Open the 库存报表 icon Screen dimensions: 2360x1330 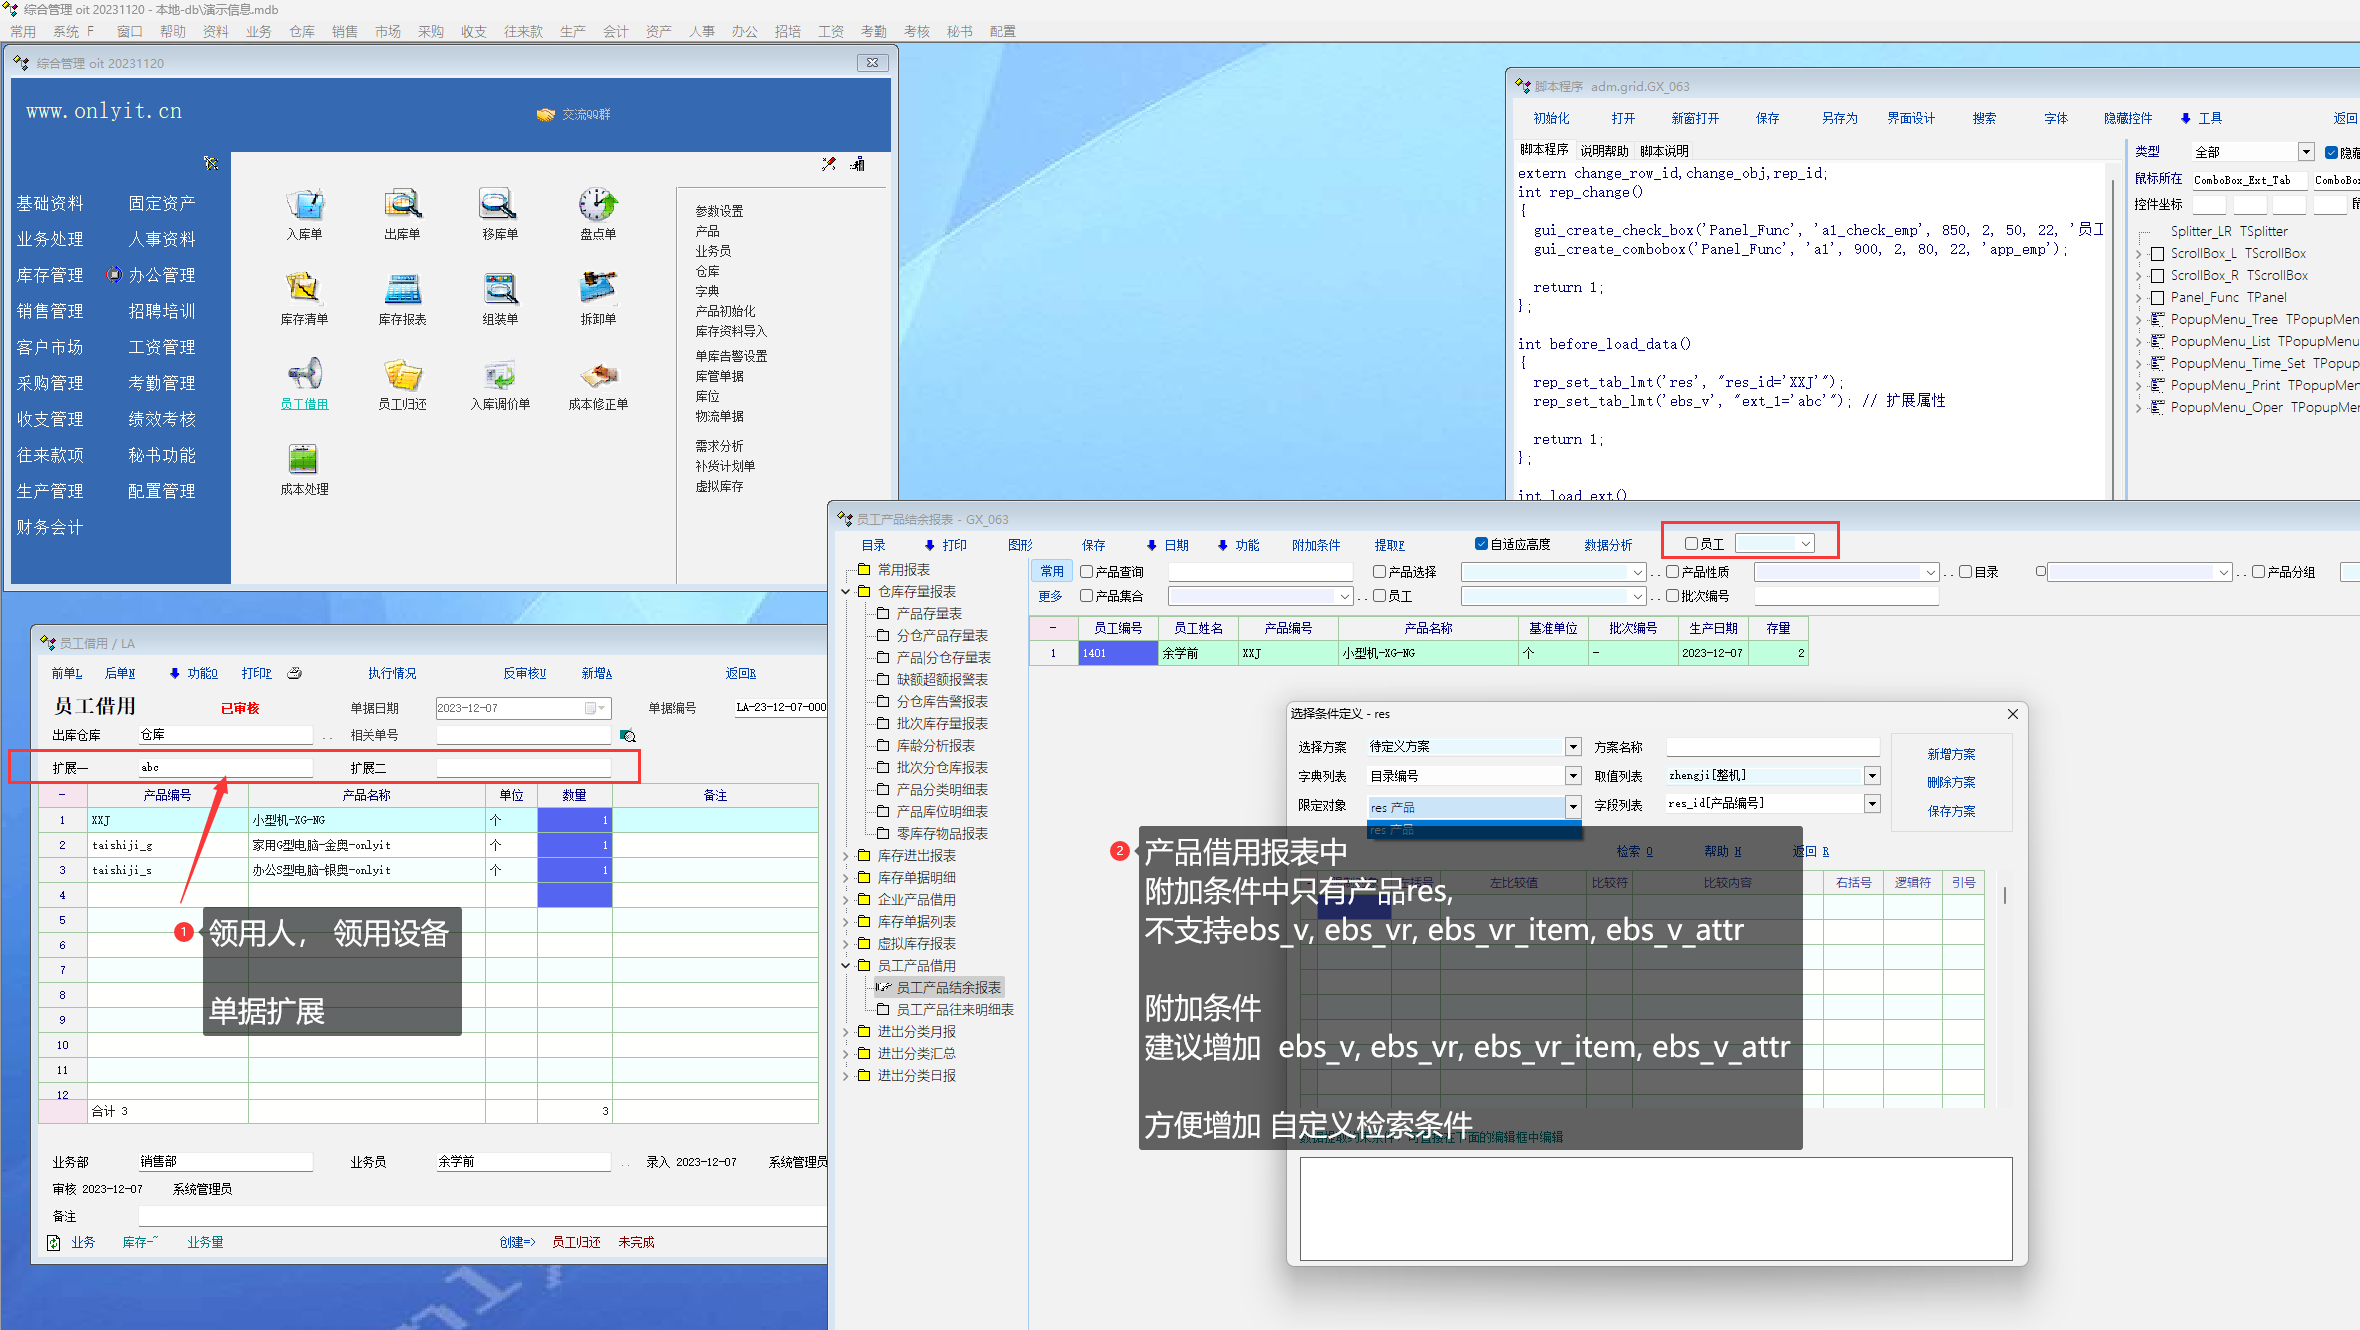(x=402, y=291)
